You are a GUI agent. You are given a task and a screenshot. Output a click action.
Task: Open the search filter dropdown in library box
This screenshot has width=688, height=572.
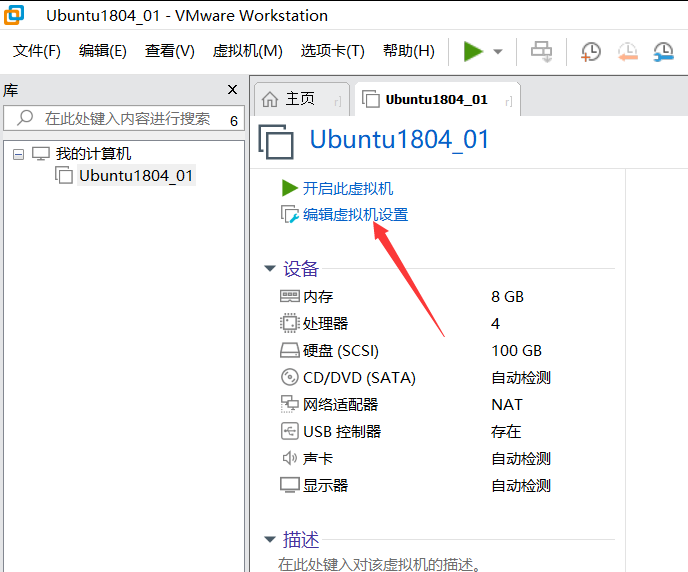click(234, 121)
